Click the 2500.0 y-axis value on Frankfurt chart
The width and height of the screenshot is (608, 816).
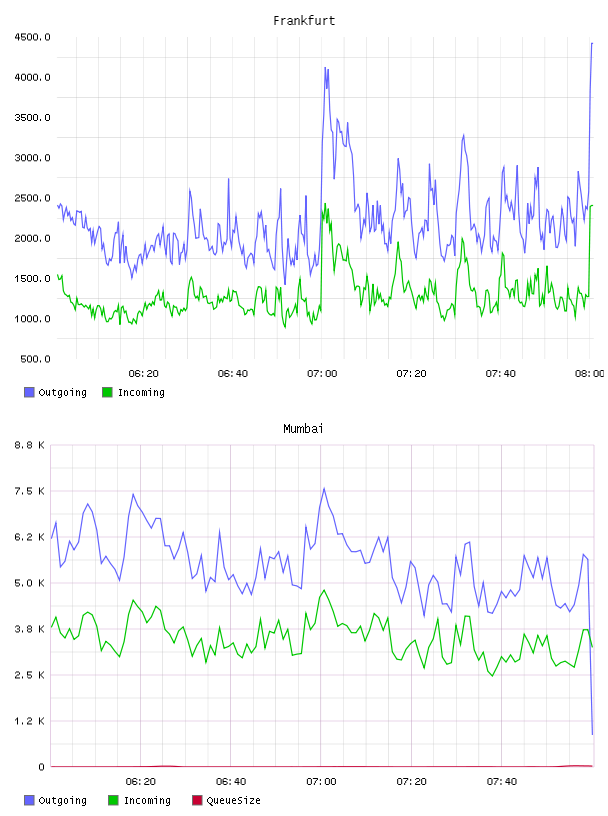coord(32,198)
